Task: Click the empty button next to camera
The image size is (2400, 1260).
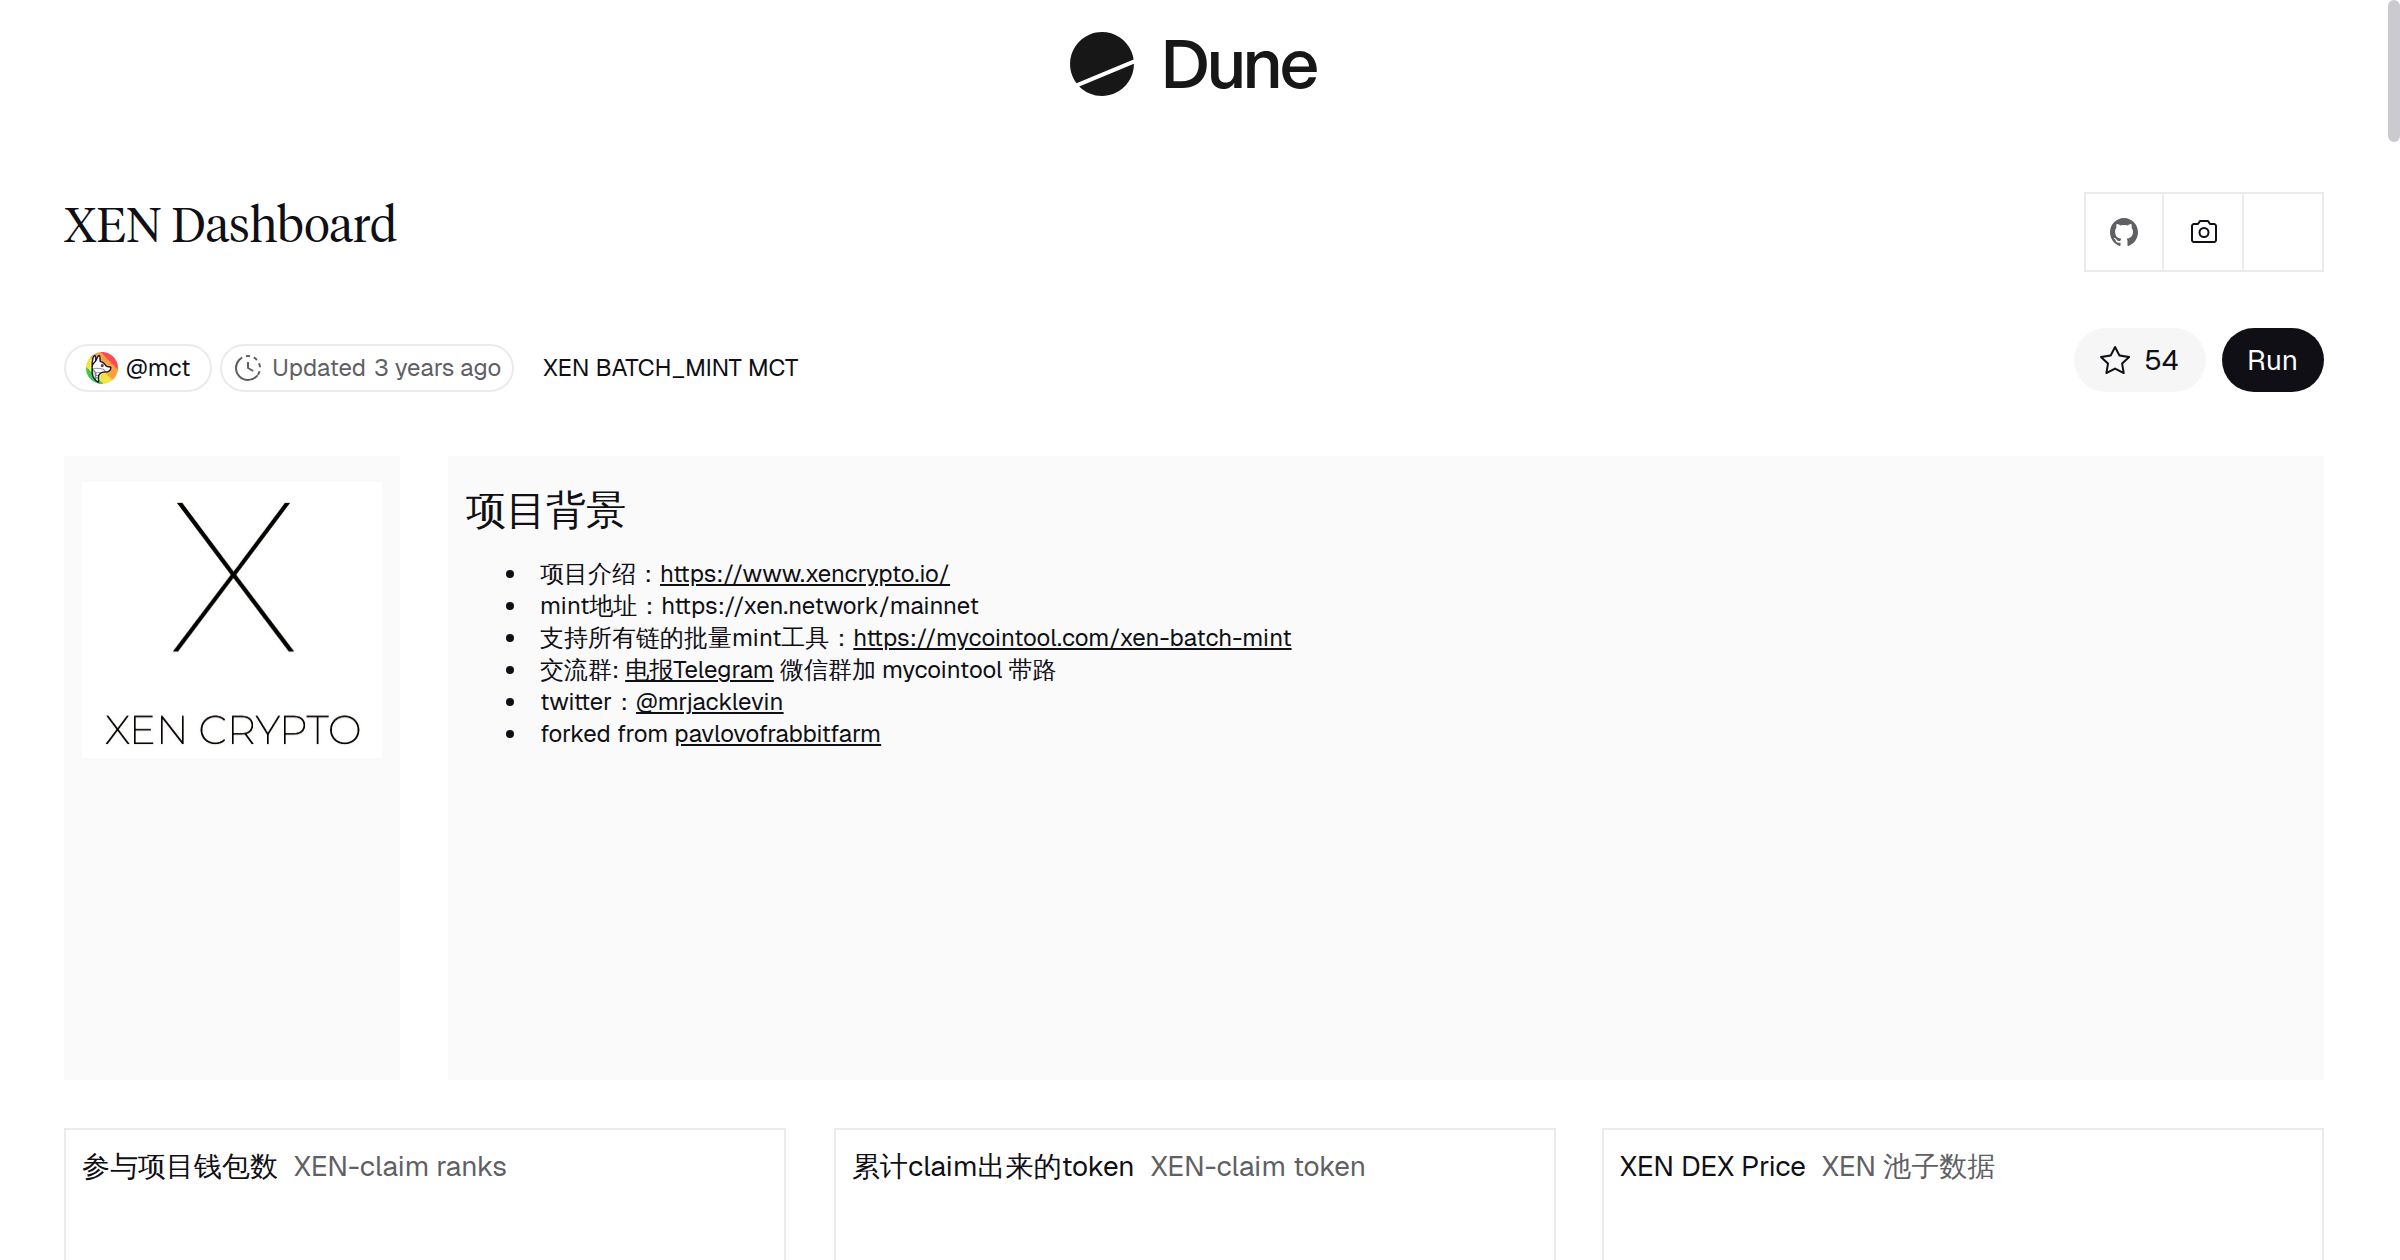Action: click(x=2282, y=232)
